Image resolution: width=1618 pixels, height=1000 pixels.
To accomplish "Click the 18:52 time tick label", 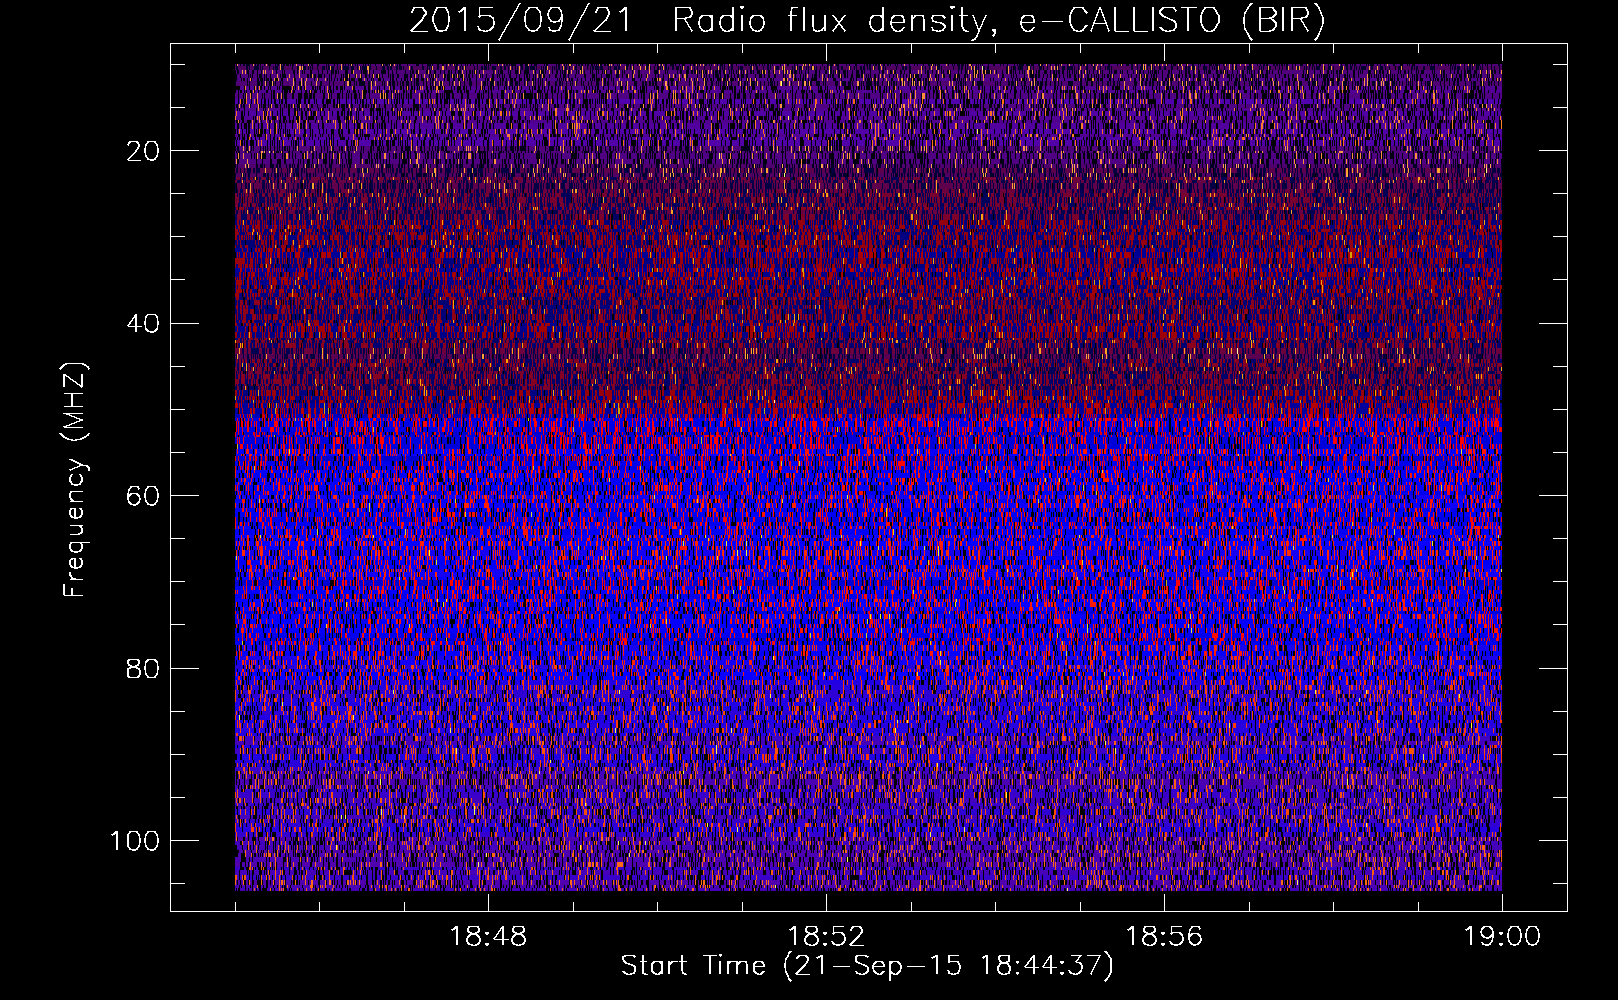I will click(x=826, y=937).
